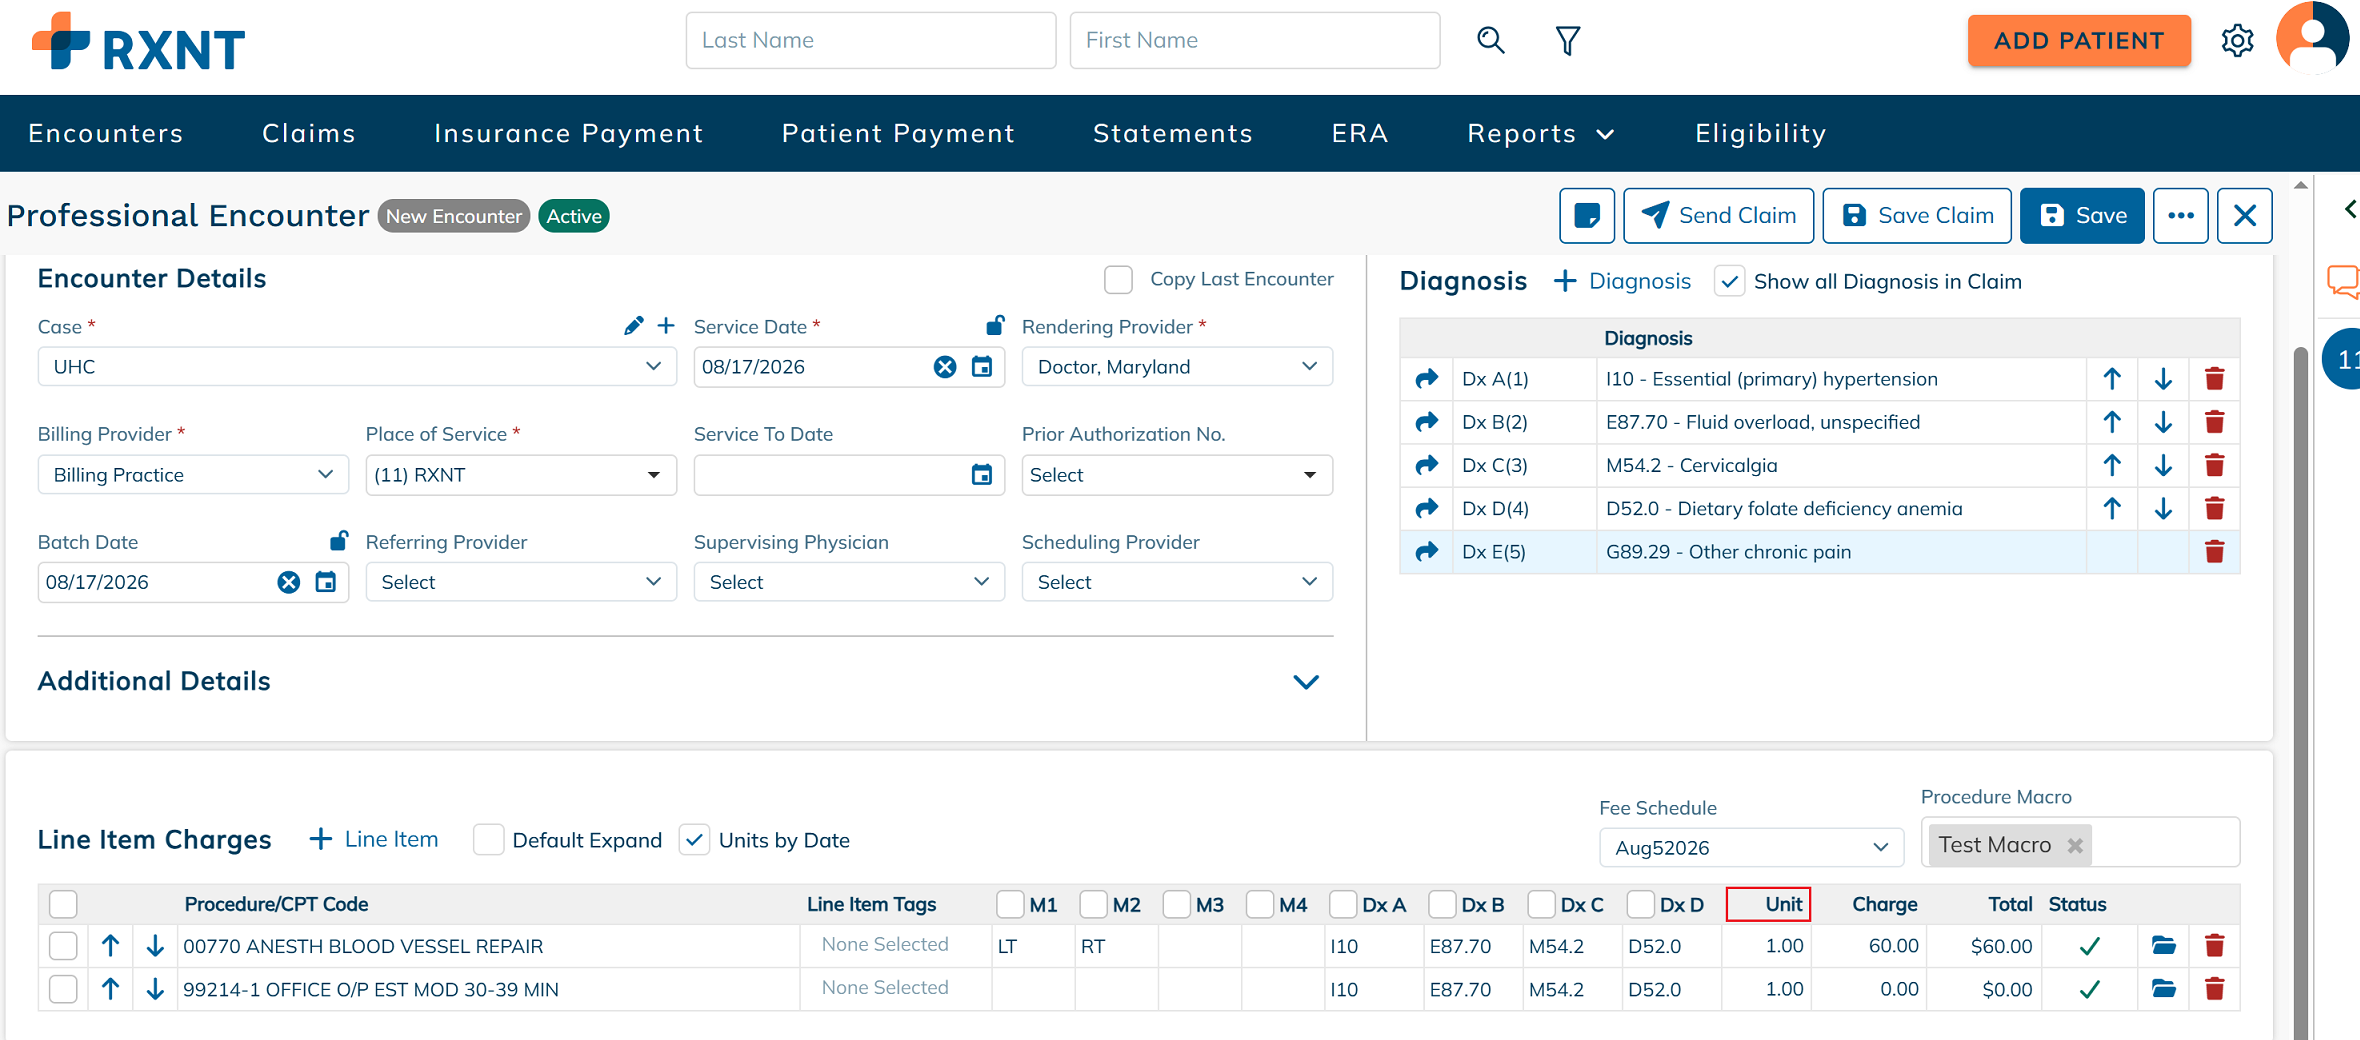Open the Fee Schedule dropdown
The image size is (2360, 1040).
click(x=1751, y=847)
